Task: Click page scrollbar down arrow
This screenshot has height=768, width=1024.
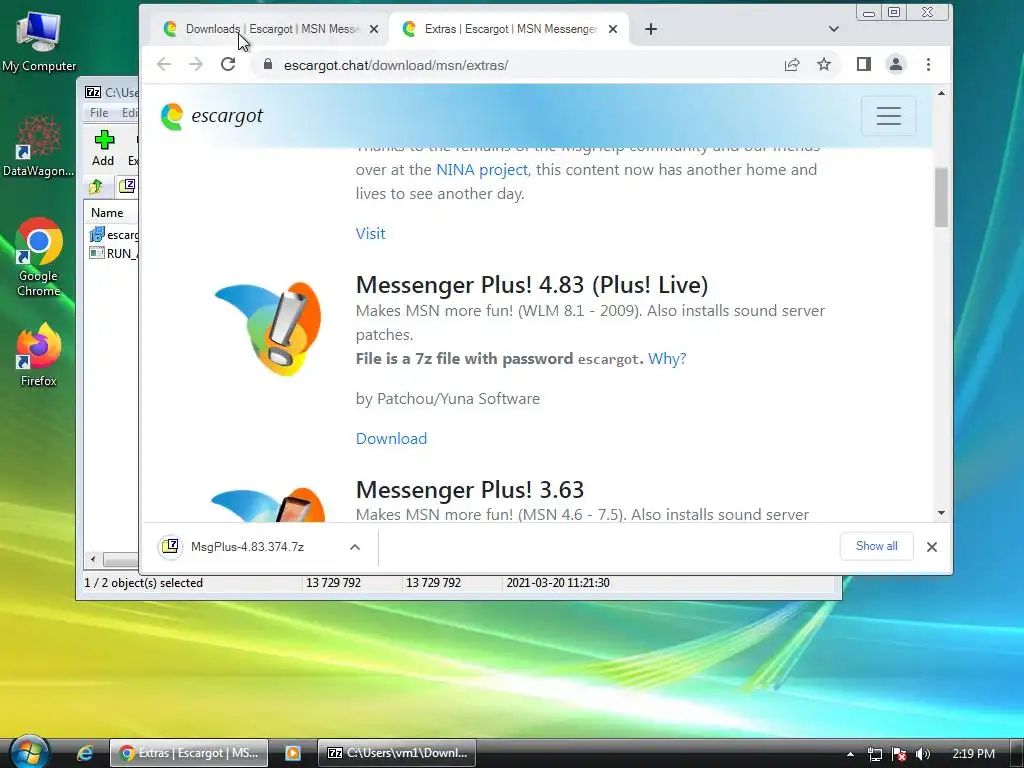Action: 941,513
